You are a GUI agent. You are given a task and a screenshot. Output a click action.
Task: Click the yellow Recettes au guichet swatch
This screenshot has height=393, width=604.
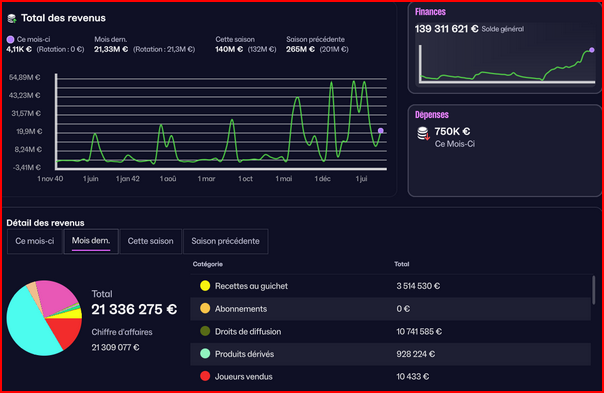(x=205, y=286)
